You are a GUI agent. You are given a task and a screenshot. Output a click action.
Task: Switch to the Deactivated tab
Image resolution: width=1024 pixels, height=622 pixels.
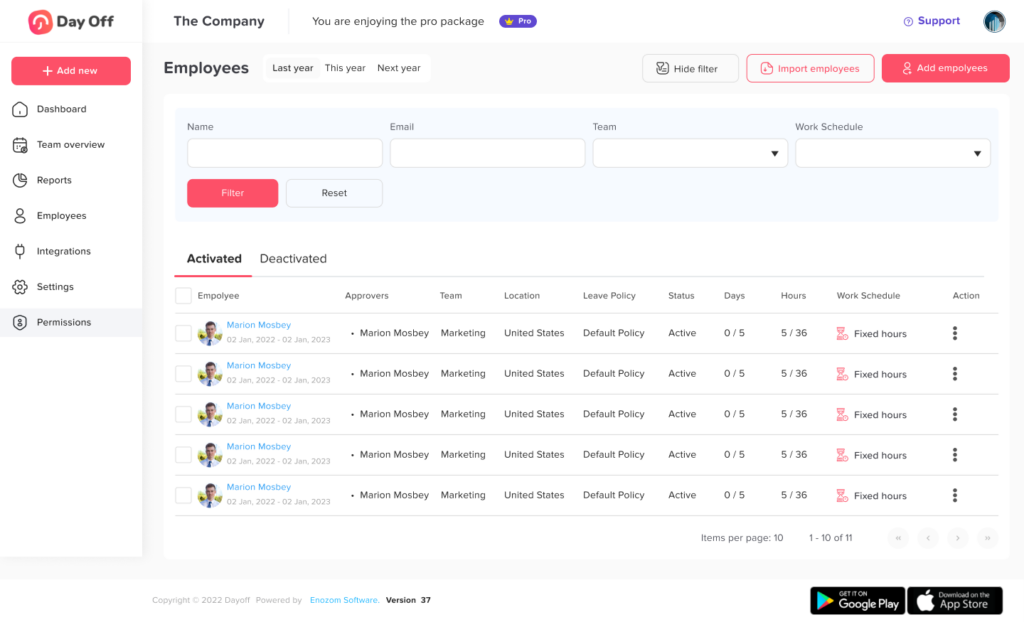pos(293,259)
